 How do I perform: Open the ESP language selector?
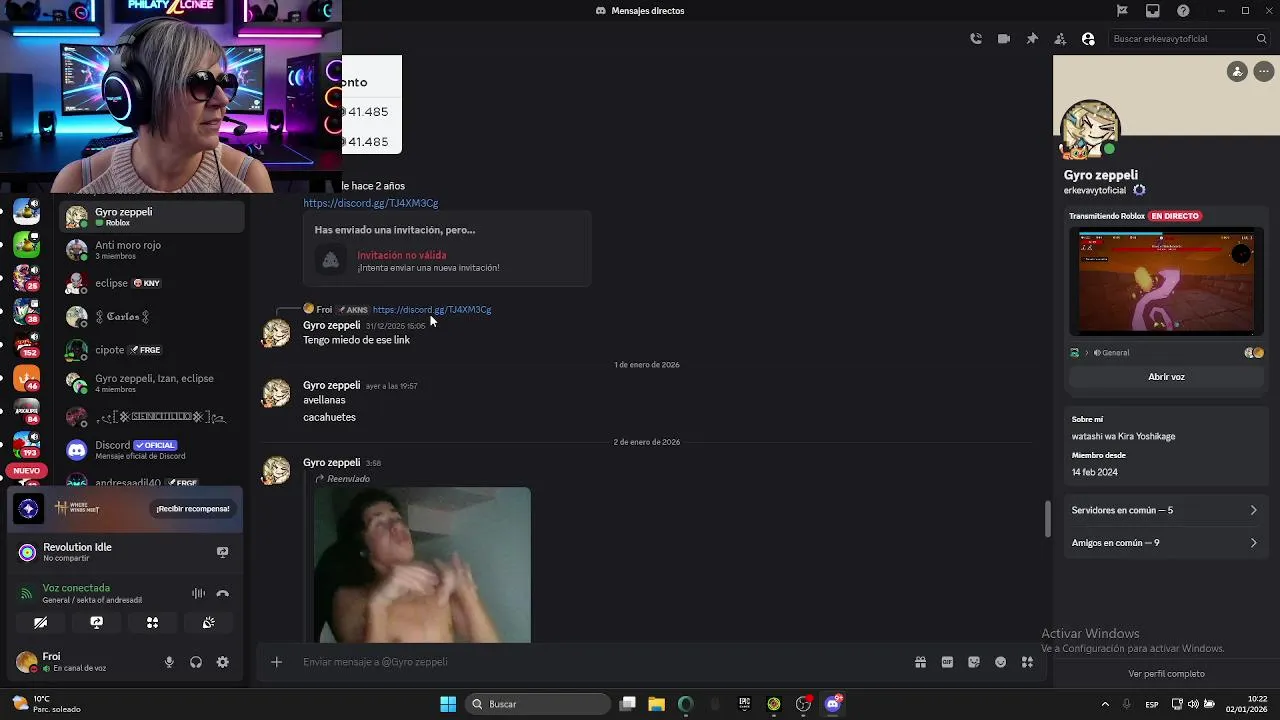coord(1152,704)
